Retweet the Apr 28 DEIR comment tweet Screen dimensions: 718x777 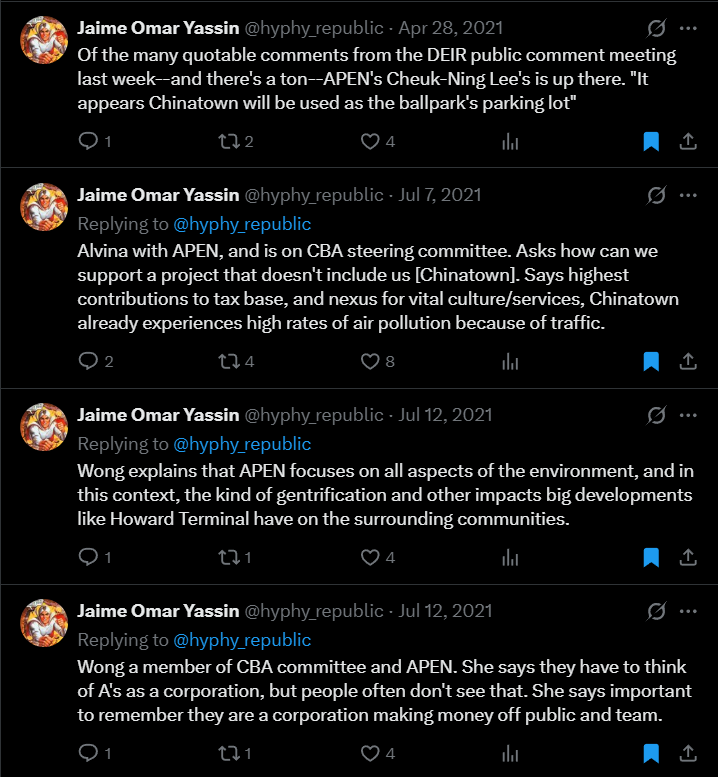pos(228,141)
